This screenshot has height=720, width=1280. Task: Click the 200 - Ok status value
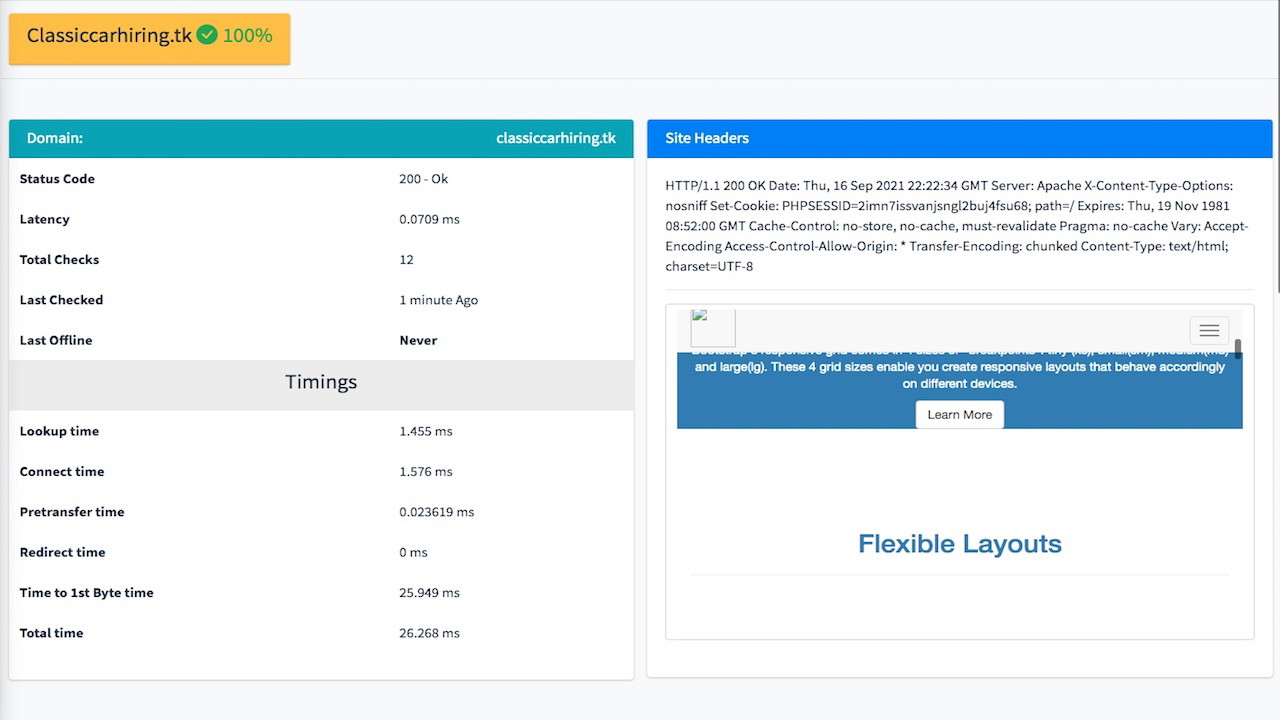424,179
